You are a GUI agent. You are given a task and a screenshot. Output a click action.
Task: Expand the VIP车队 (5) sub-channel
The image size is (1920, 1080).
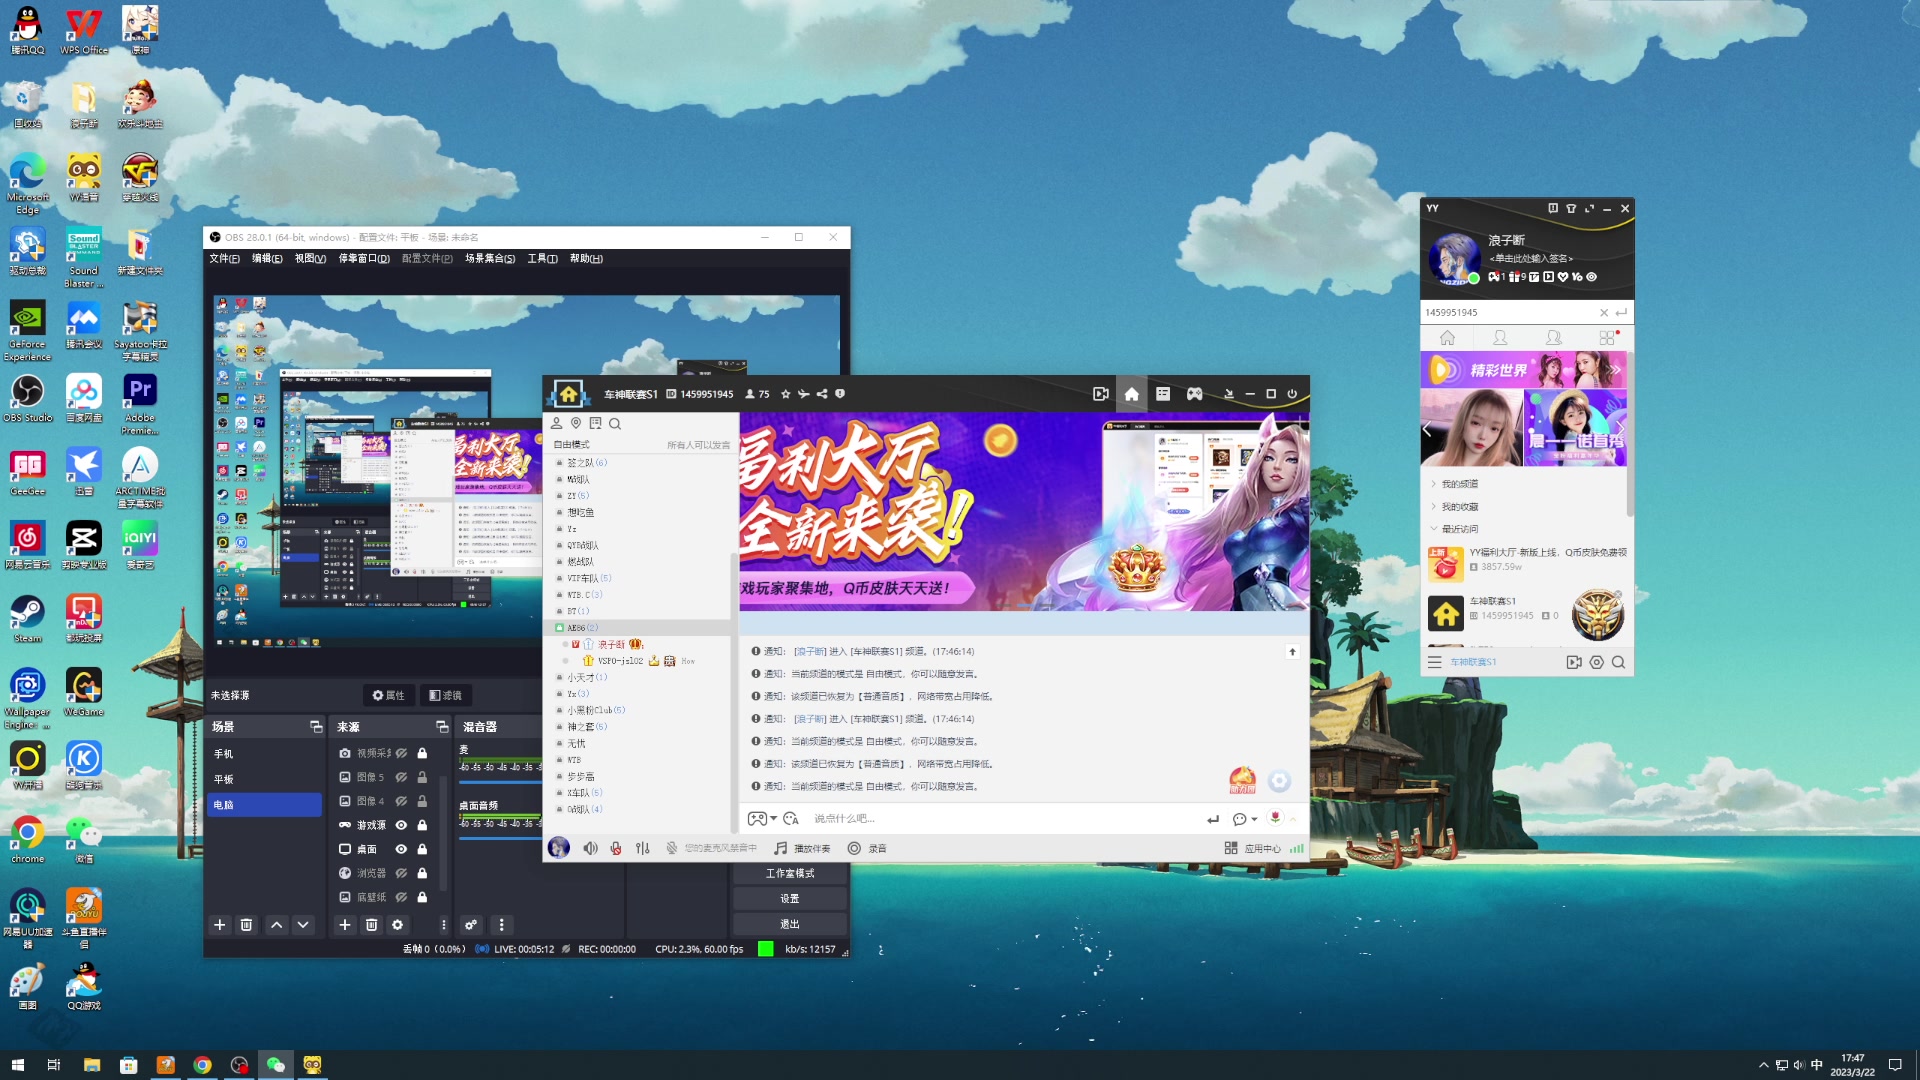click(559, 578)
